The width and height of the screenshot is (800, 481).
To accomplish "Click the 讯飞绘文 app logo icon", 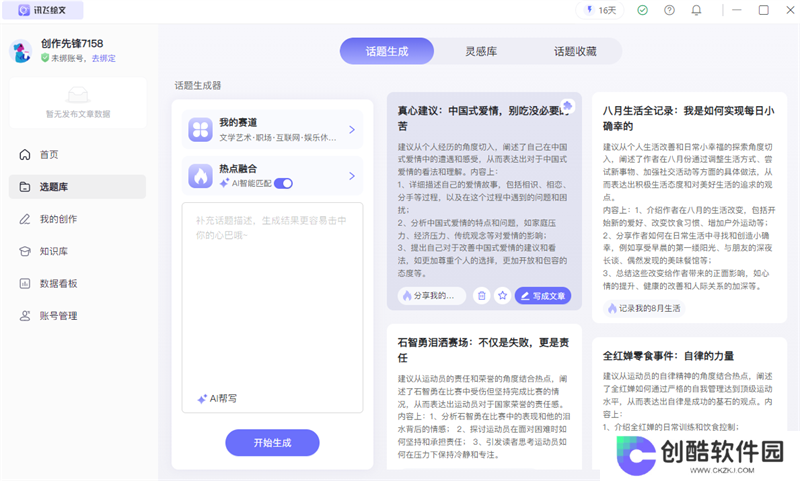I will [x=23, y=10].
